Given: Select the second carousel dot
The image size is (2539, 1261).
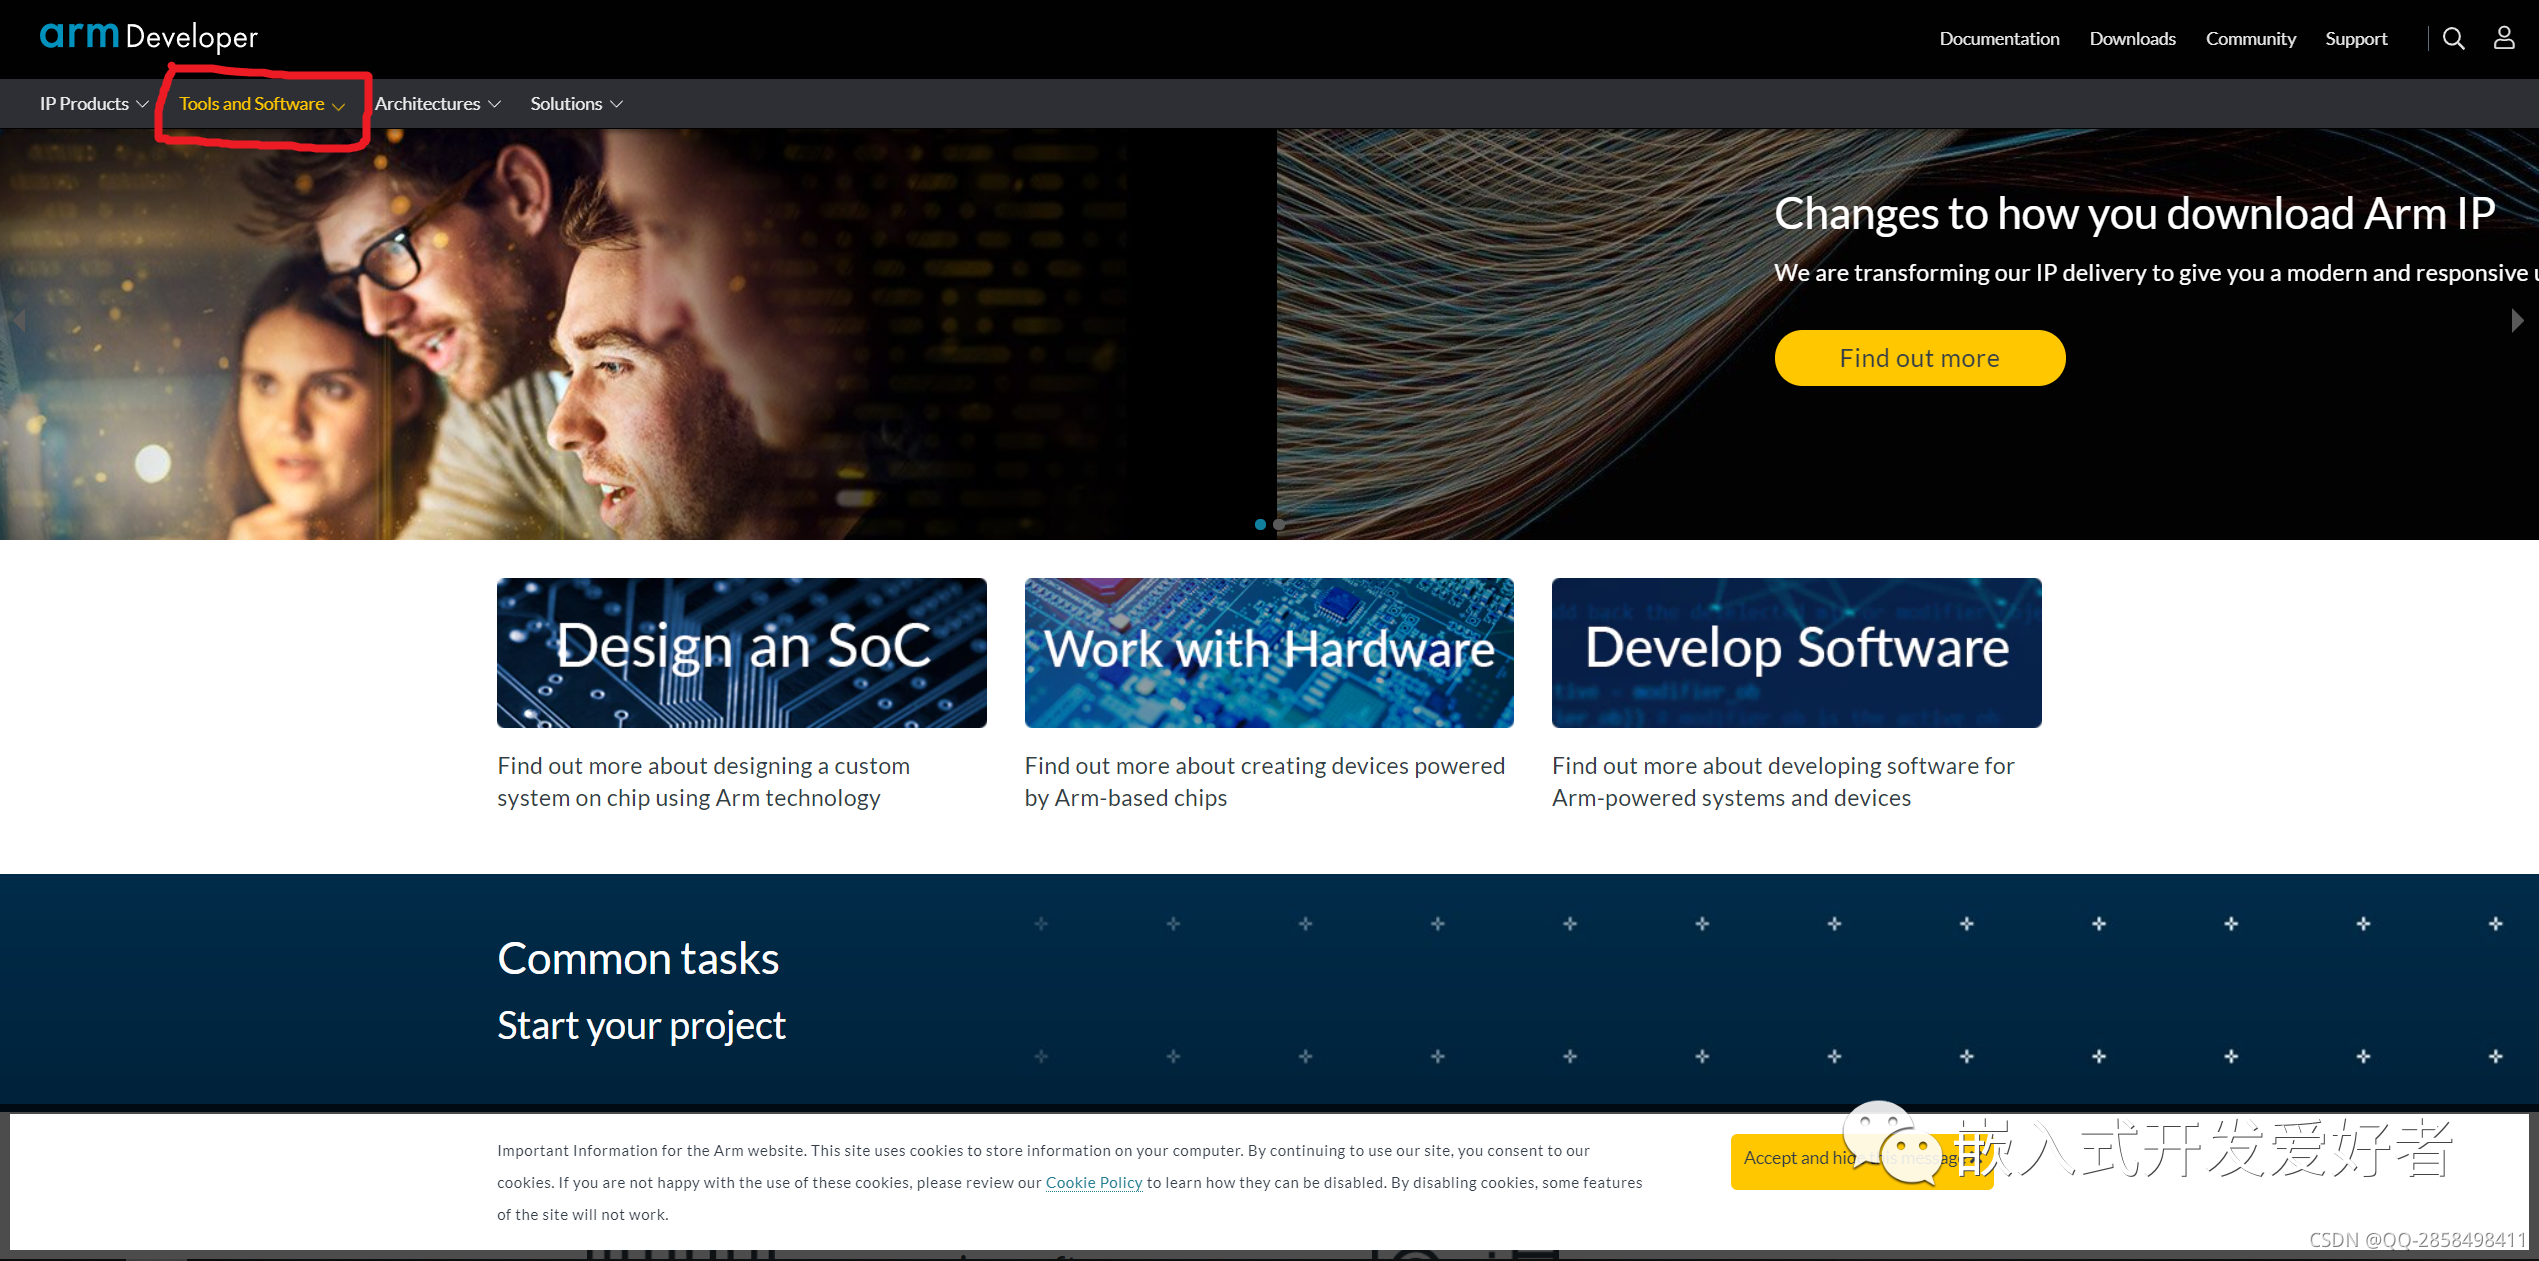Looking at the screenshot, I should [1278, 524].
